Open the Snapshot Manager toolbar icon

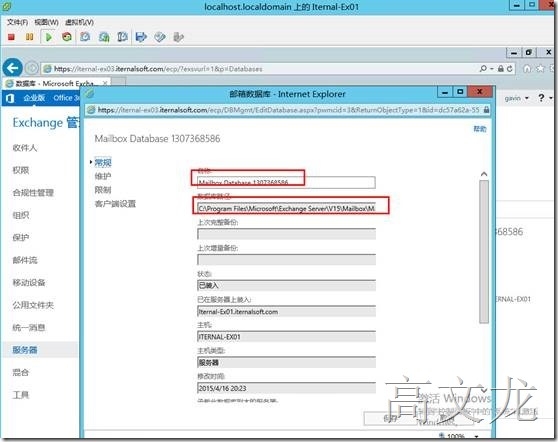(x=122, y=37)
